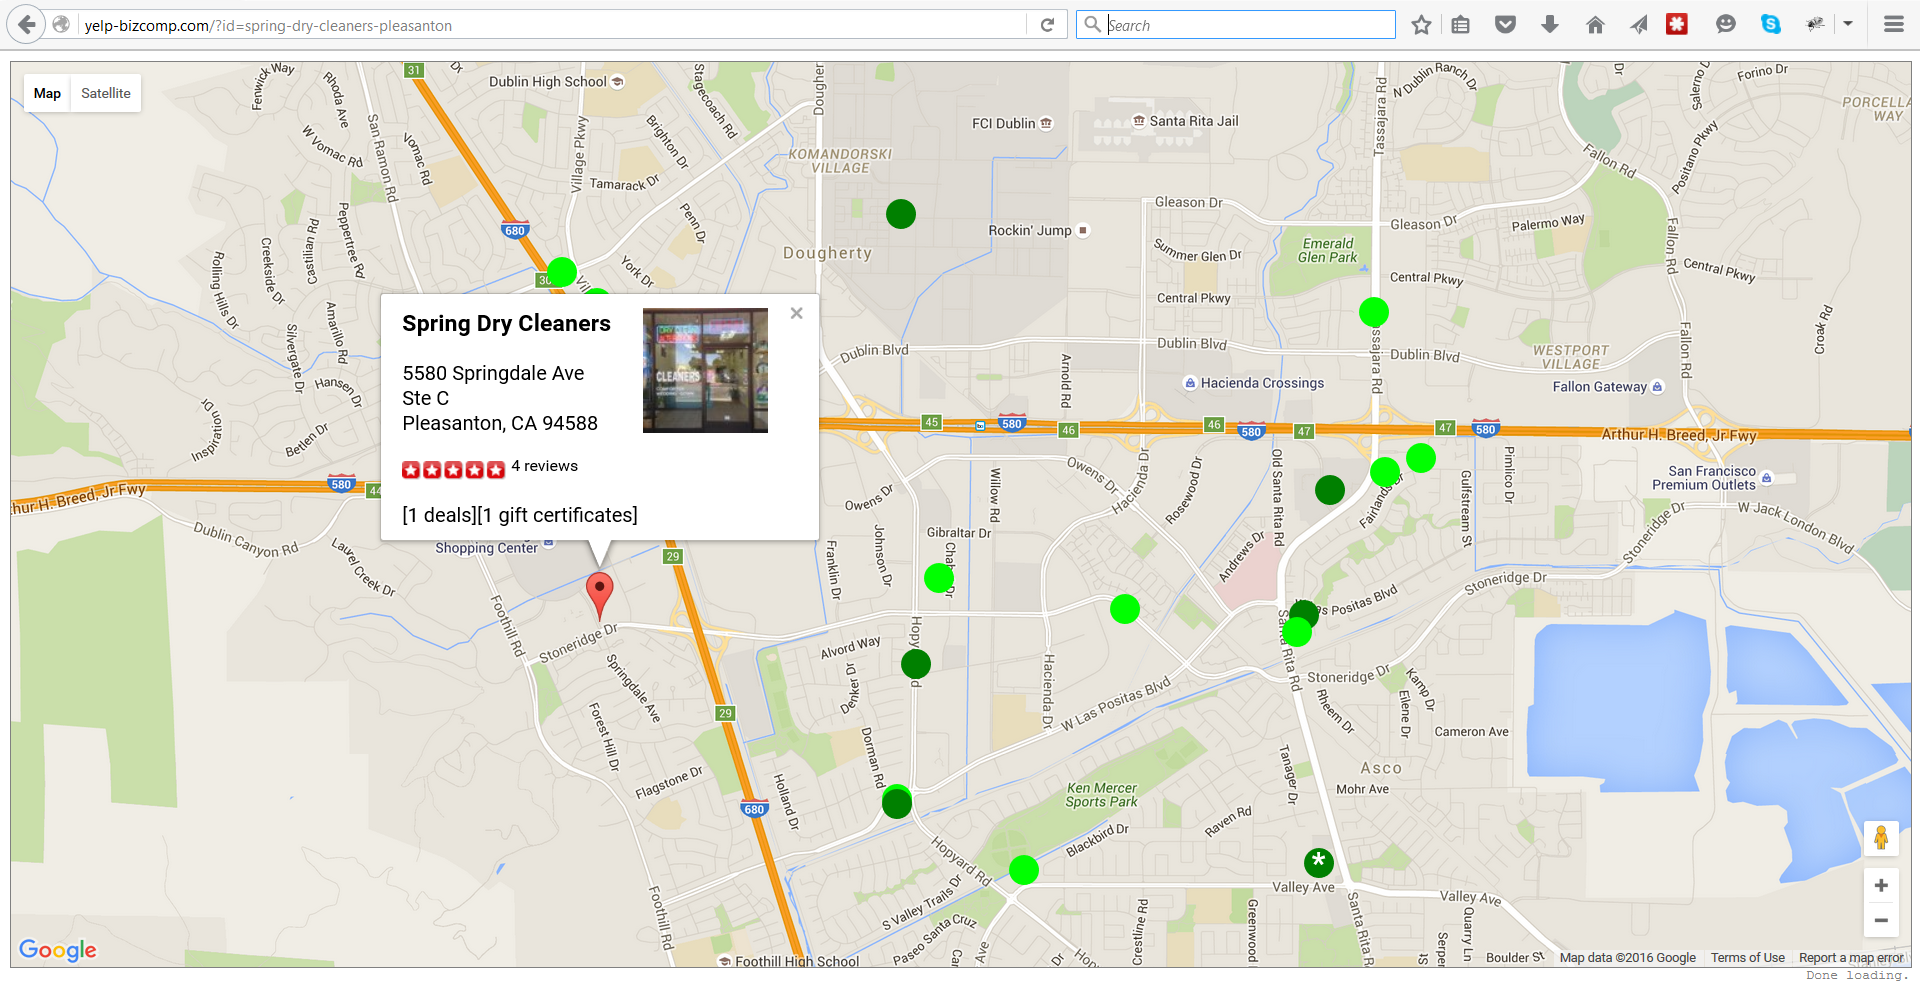Select the red map pin marker
1920x988 pixels.
[599, 595]
